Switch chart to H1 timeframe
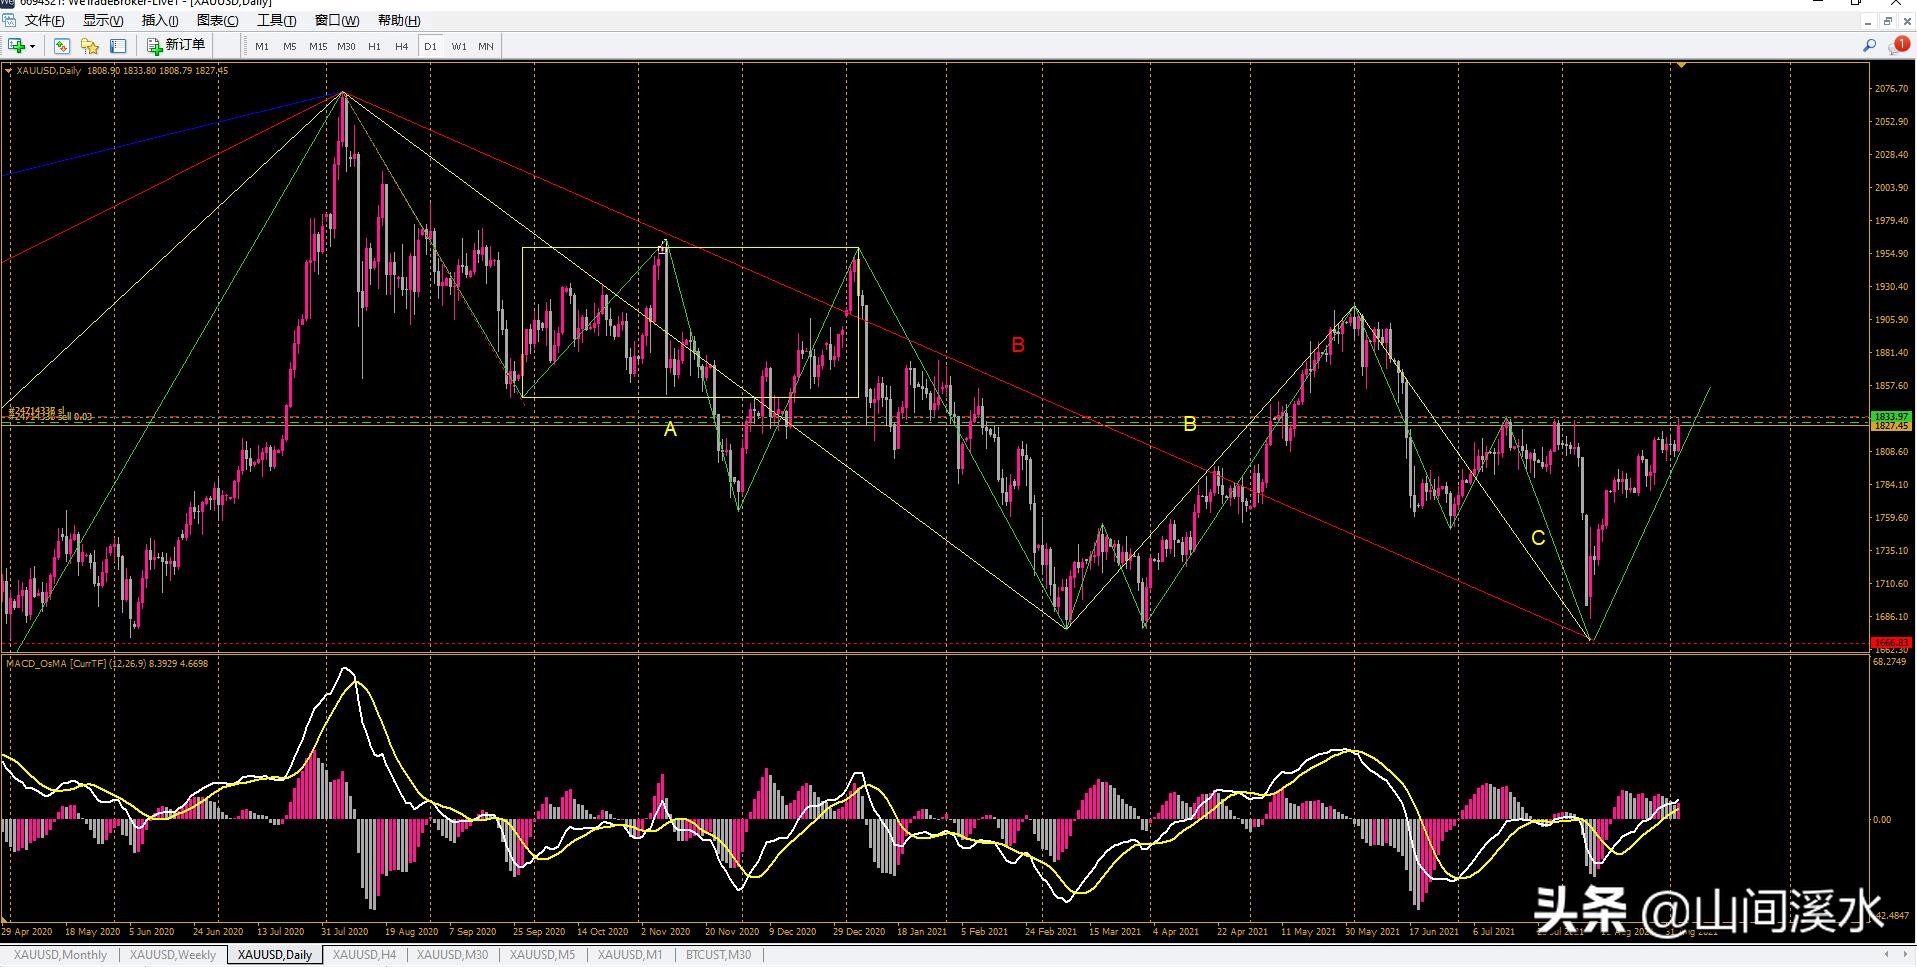The width and height of the screenshot is (1917, 967). point(374,46)
